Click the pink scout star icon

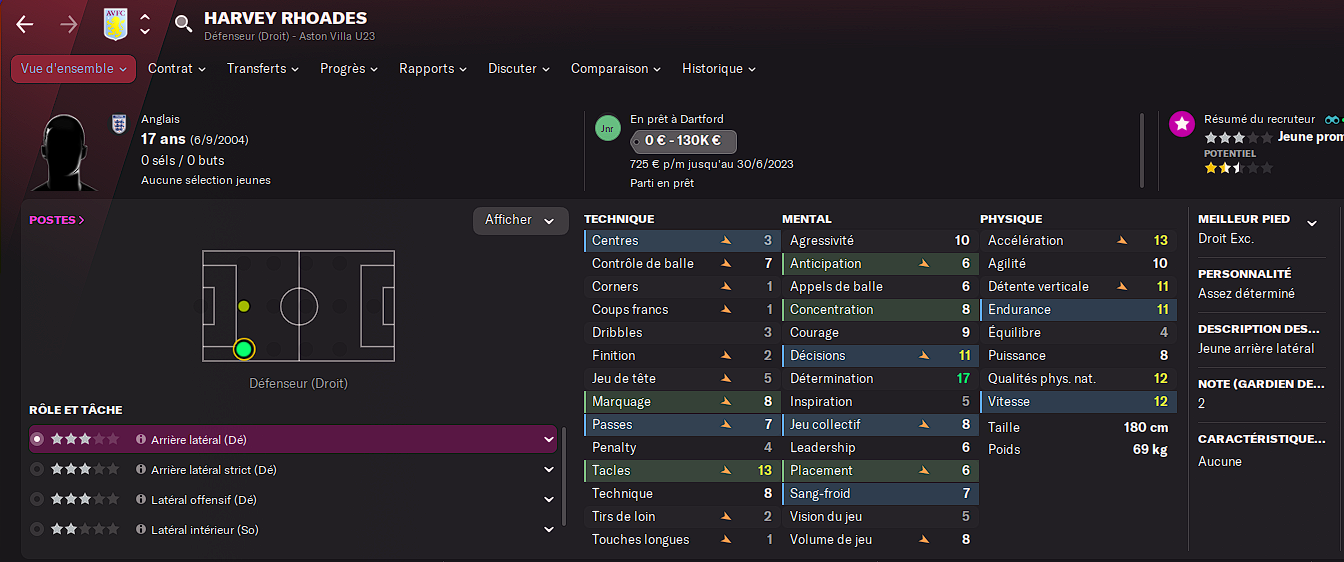tap(1182, 124)
